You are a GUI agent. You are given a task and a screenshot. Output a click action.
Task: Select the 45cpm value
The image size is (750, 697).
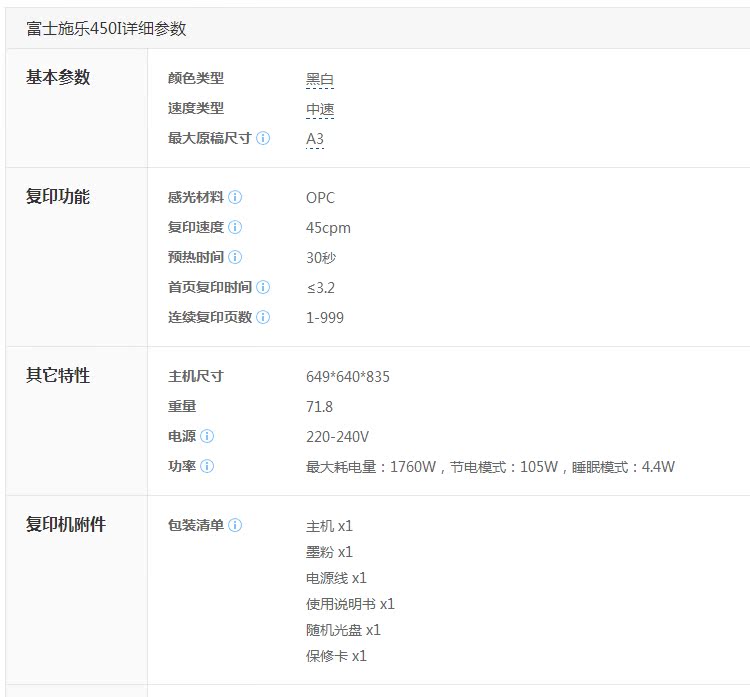[328, 228]
